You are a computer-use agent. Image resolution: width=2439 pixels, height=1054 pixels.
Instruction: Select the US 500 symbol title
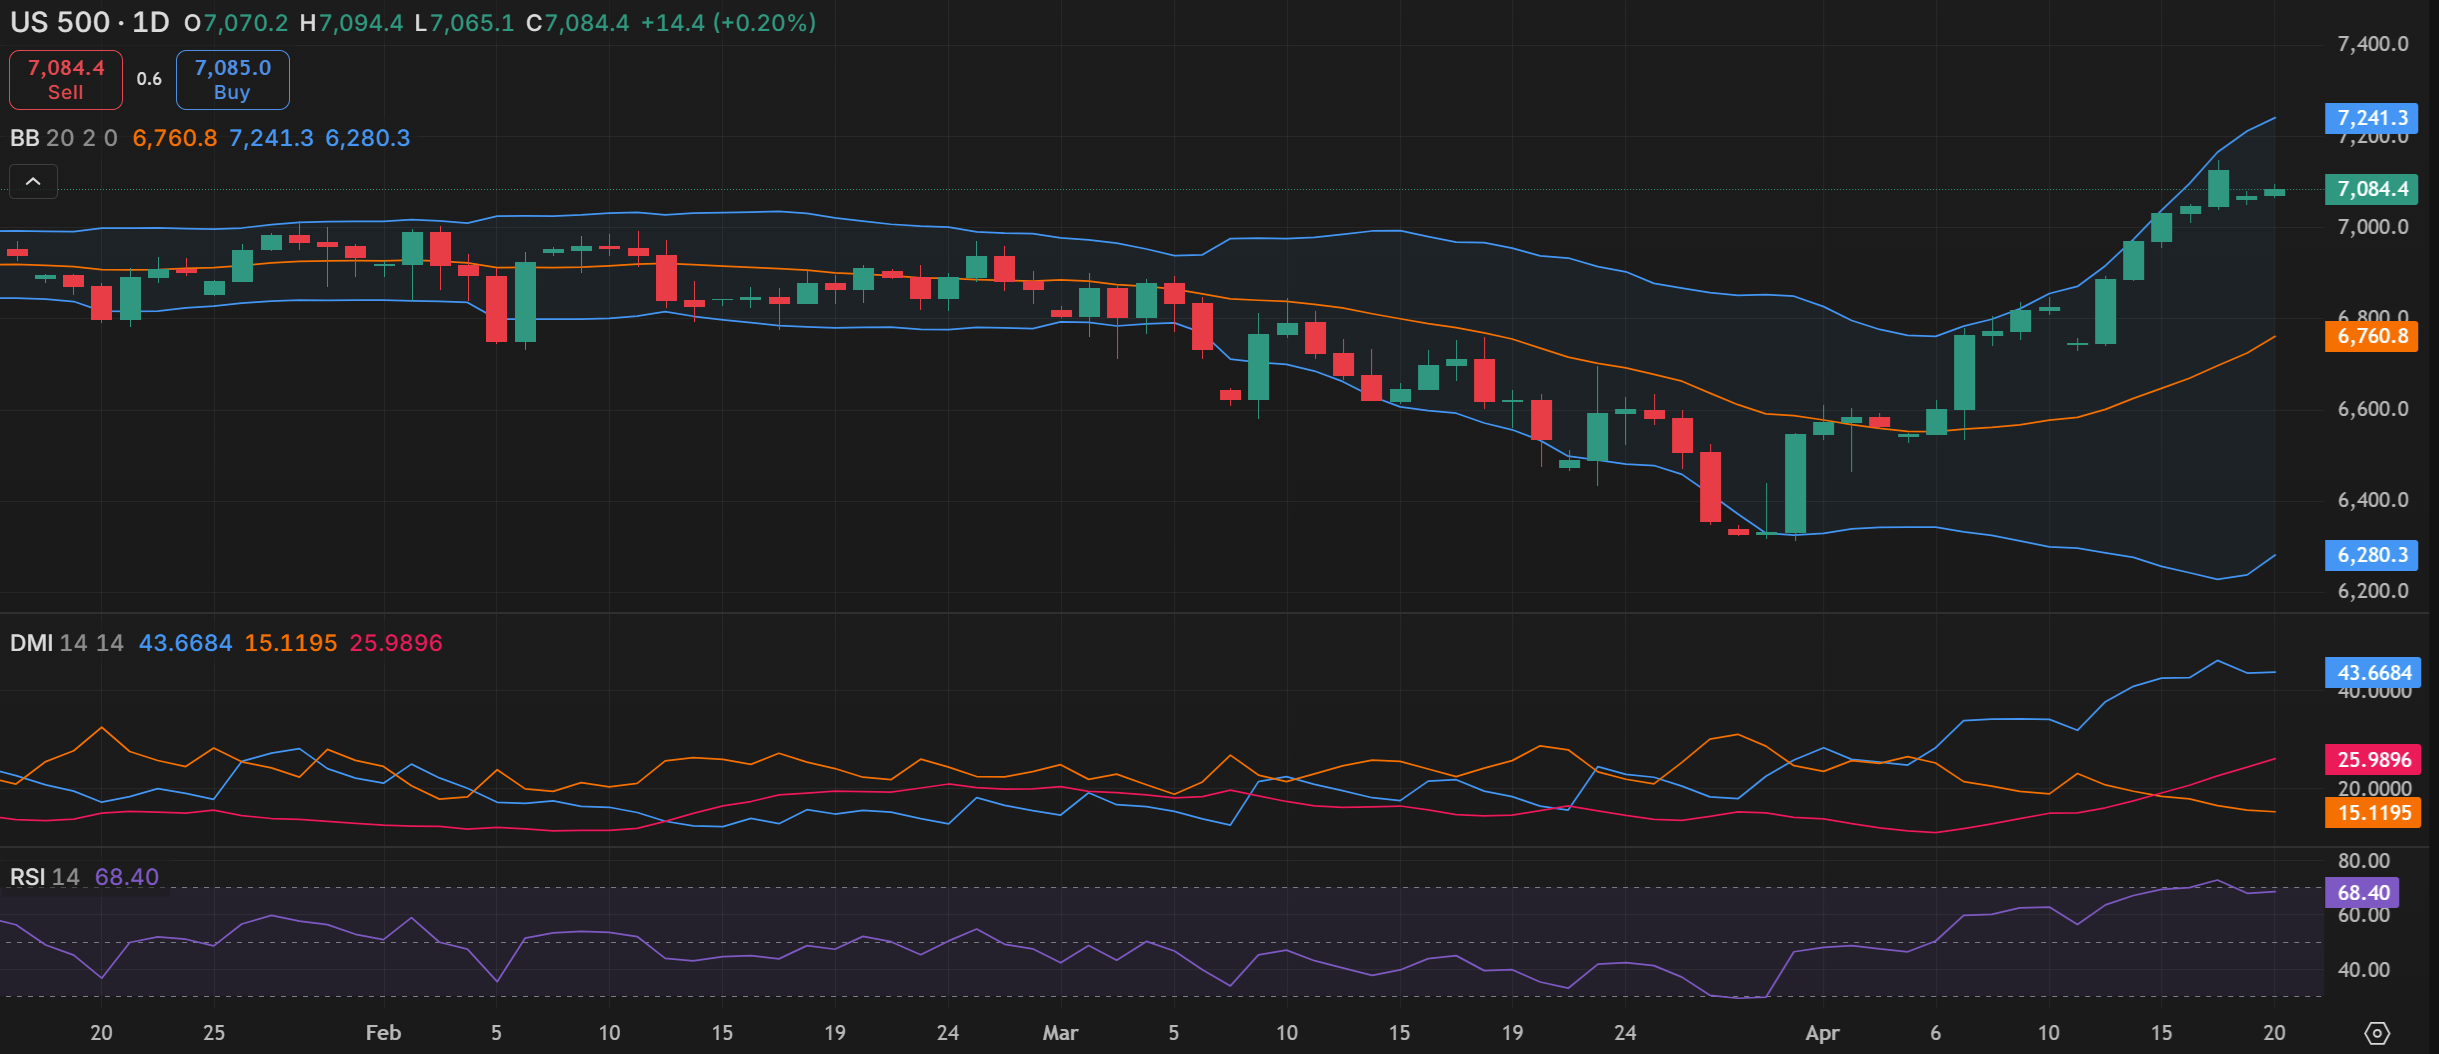tap(60, 22)
